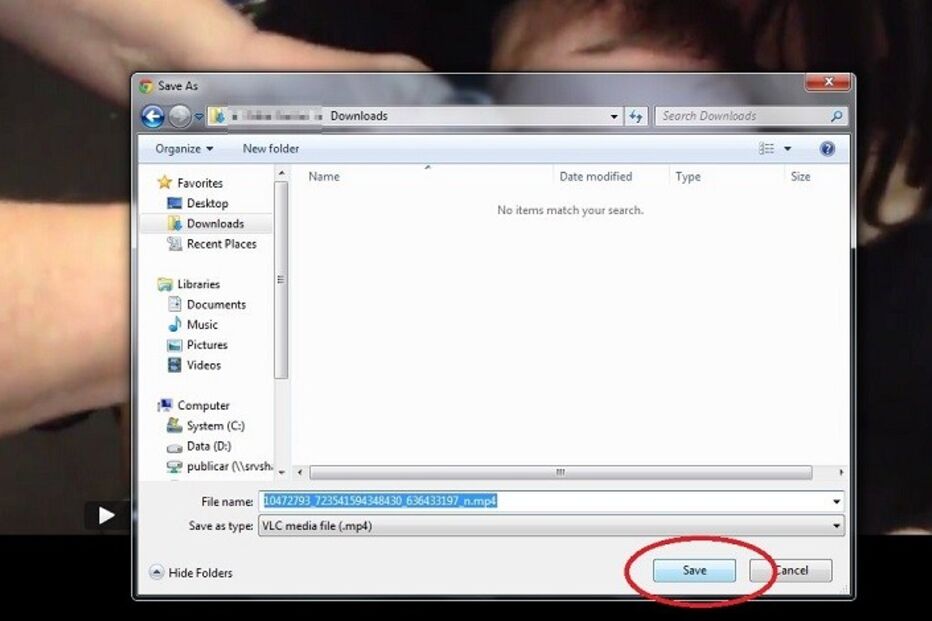Open the File name history dropdown arrow

836,501
